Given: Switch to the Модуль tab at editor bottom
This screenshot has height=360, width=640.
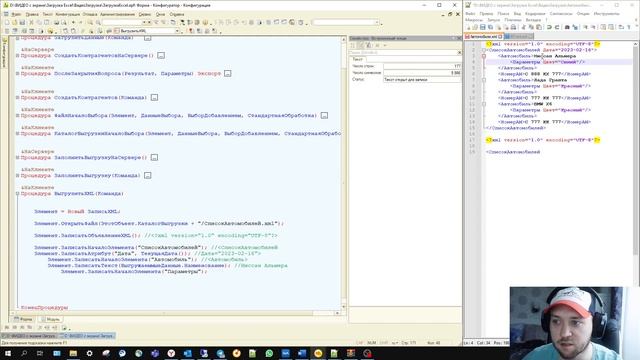Looking at the screenshot, I should [x=51, y=319].
